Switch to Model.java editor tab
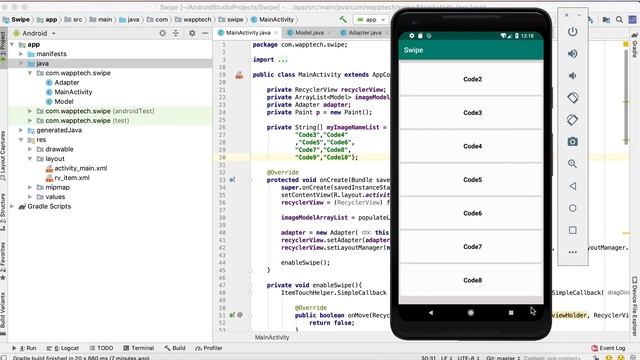This screenshot has height=360, width=640. coord(309,33)
